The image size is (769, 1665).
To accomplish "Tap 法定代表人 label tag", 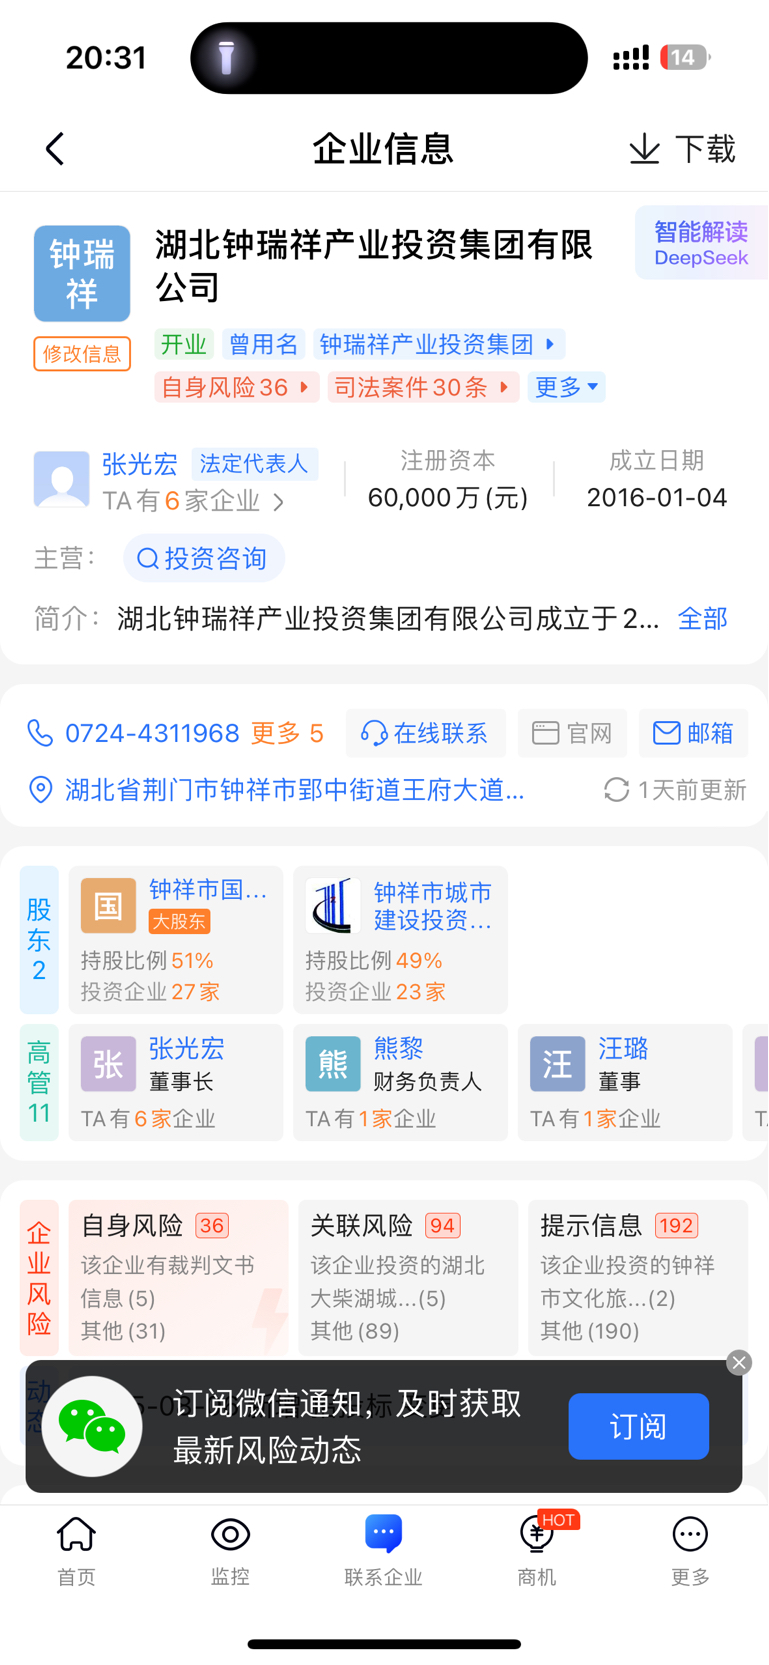I will [254, 464].
